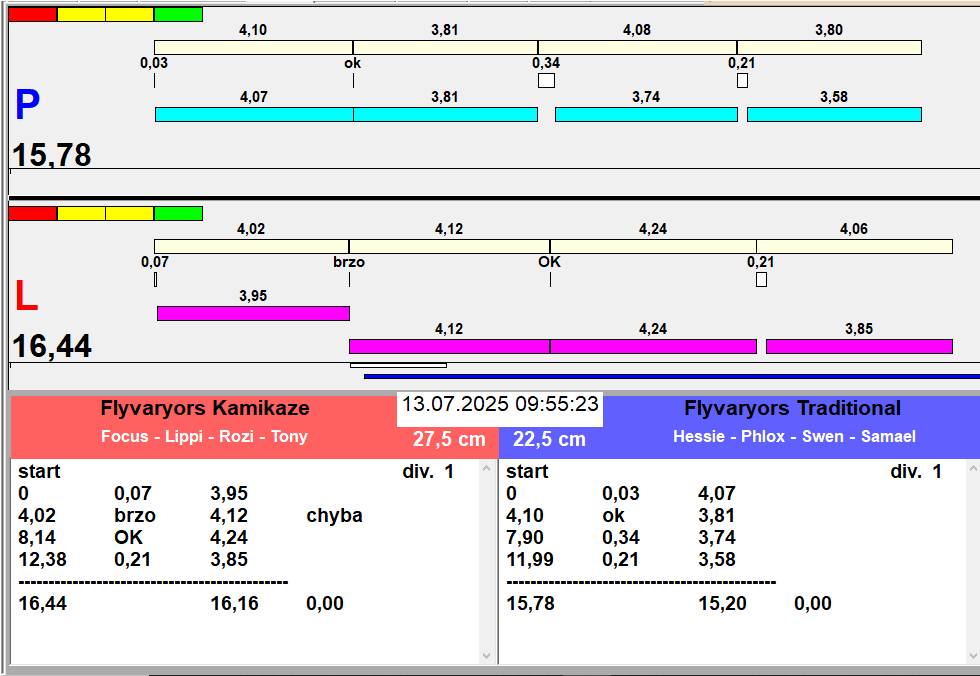The image size is (980, 676).
Task: Click 'chyba' in the Kamikaze results table
Action: pyautogui.click(x=334, y=515)
